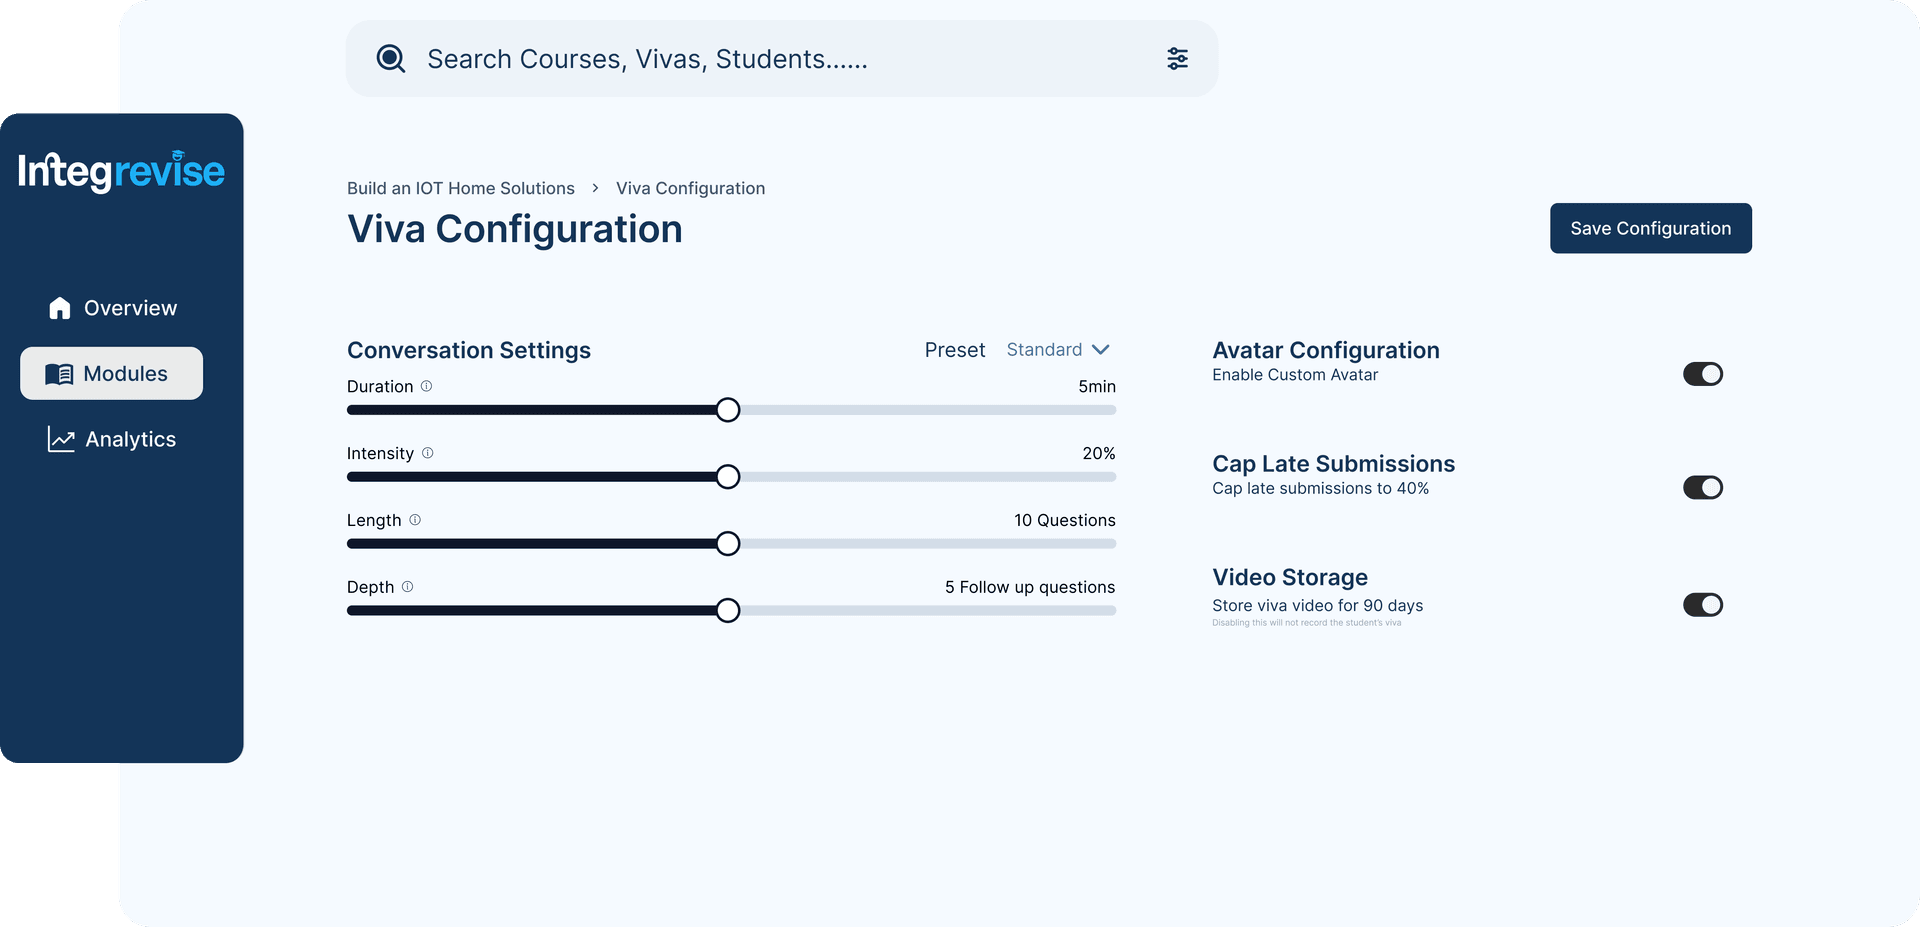
Task: Open Build an IOT Home Solutions breadcrumb link
Action: pos(460,188)
